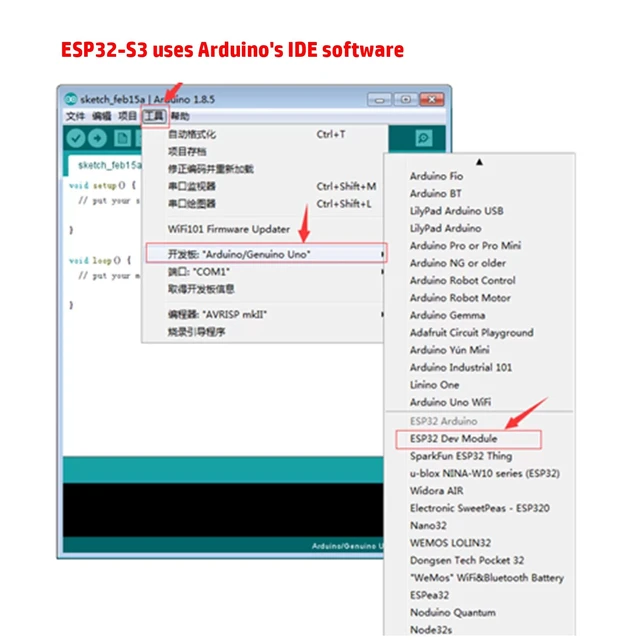Open the 文件 menu
This screenshot has width=640, height=640.
(75, 116)
